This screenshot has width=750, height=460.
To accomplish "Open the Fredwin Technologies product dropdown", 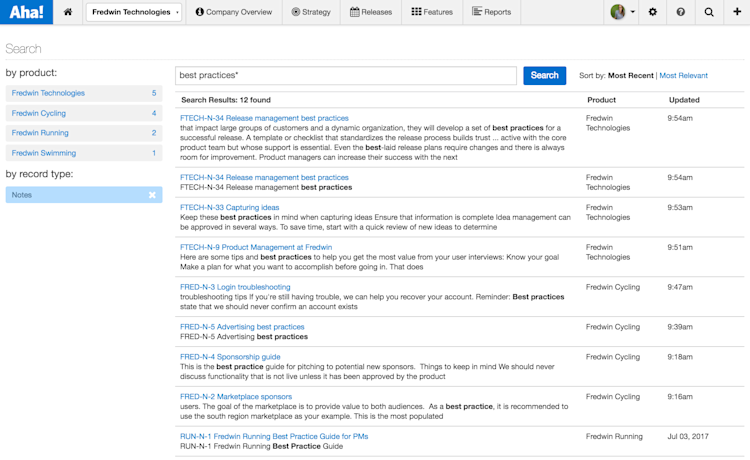I will [x=134, y=12].
